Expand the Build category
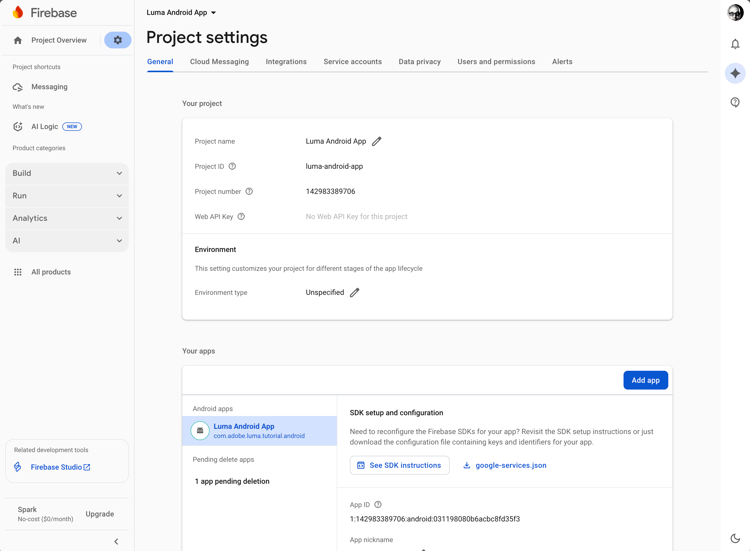The image size is (750, 551). [67, 173]
